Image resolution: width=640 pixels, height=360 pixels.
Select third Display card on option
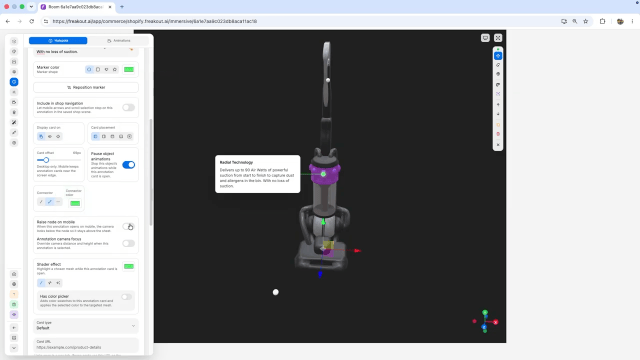tap(58, 136)
